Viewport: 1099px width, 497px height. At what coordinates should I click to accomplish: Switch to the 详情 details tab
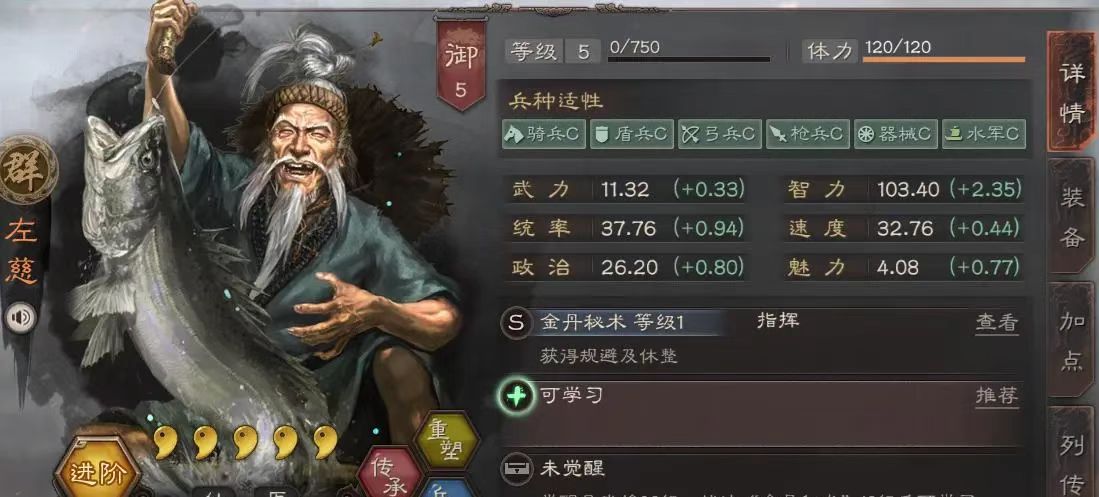[x=1072, y=91]
